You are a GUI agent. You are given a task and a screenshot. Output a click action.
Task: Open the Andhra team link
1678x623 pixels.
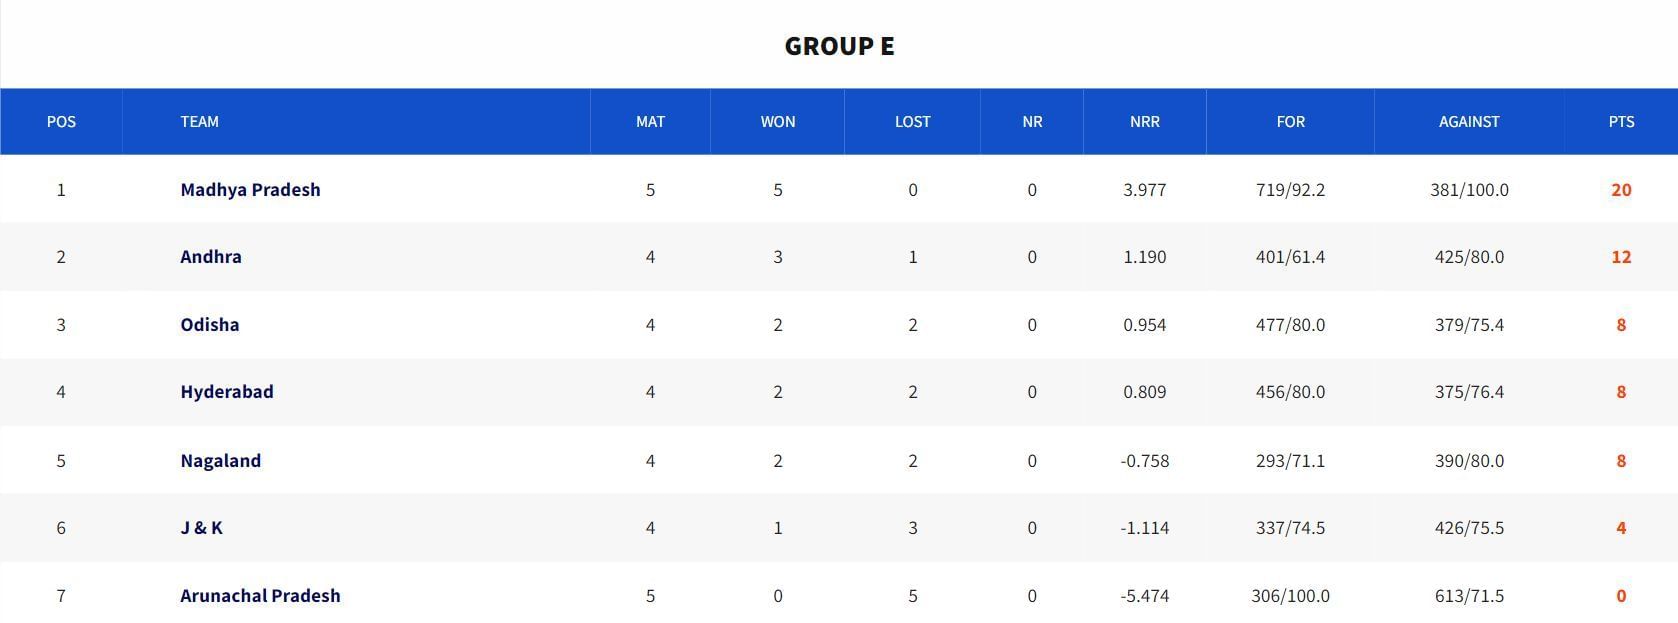(211, 257)
